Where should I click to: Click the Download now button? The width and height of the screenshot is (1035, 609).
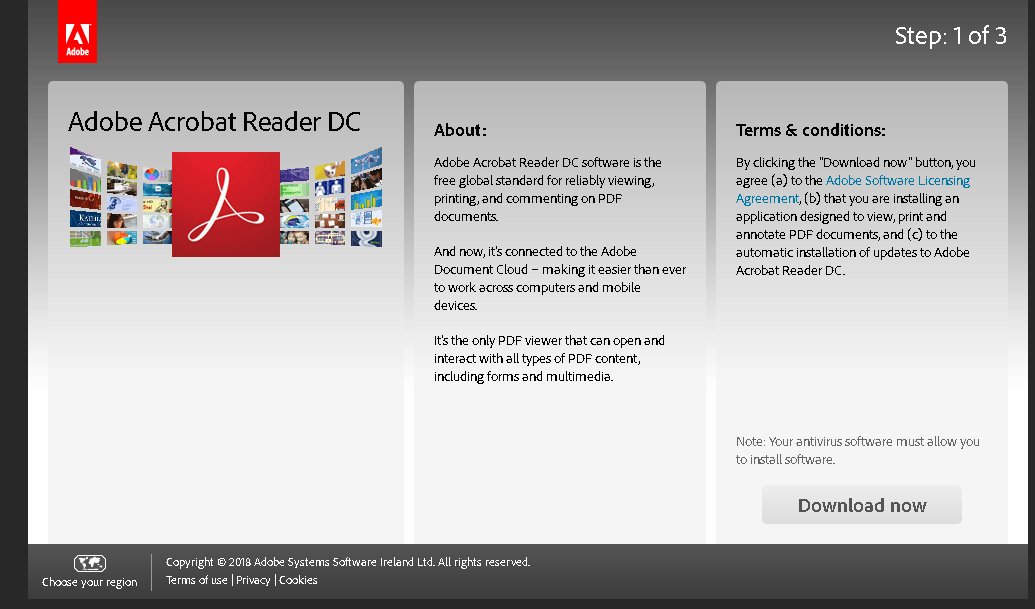click(x=861, y=505)
